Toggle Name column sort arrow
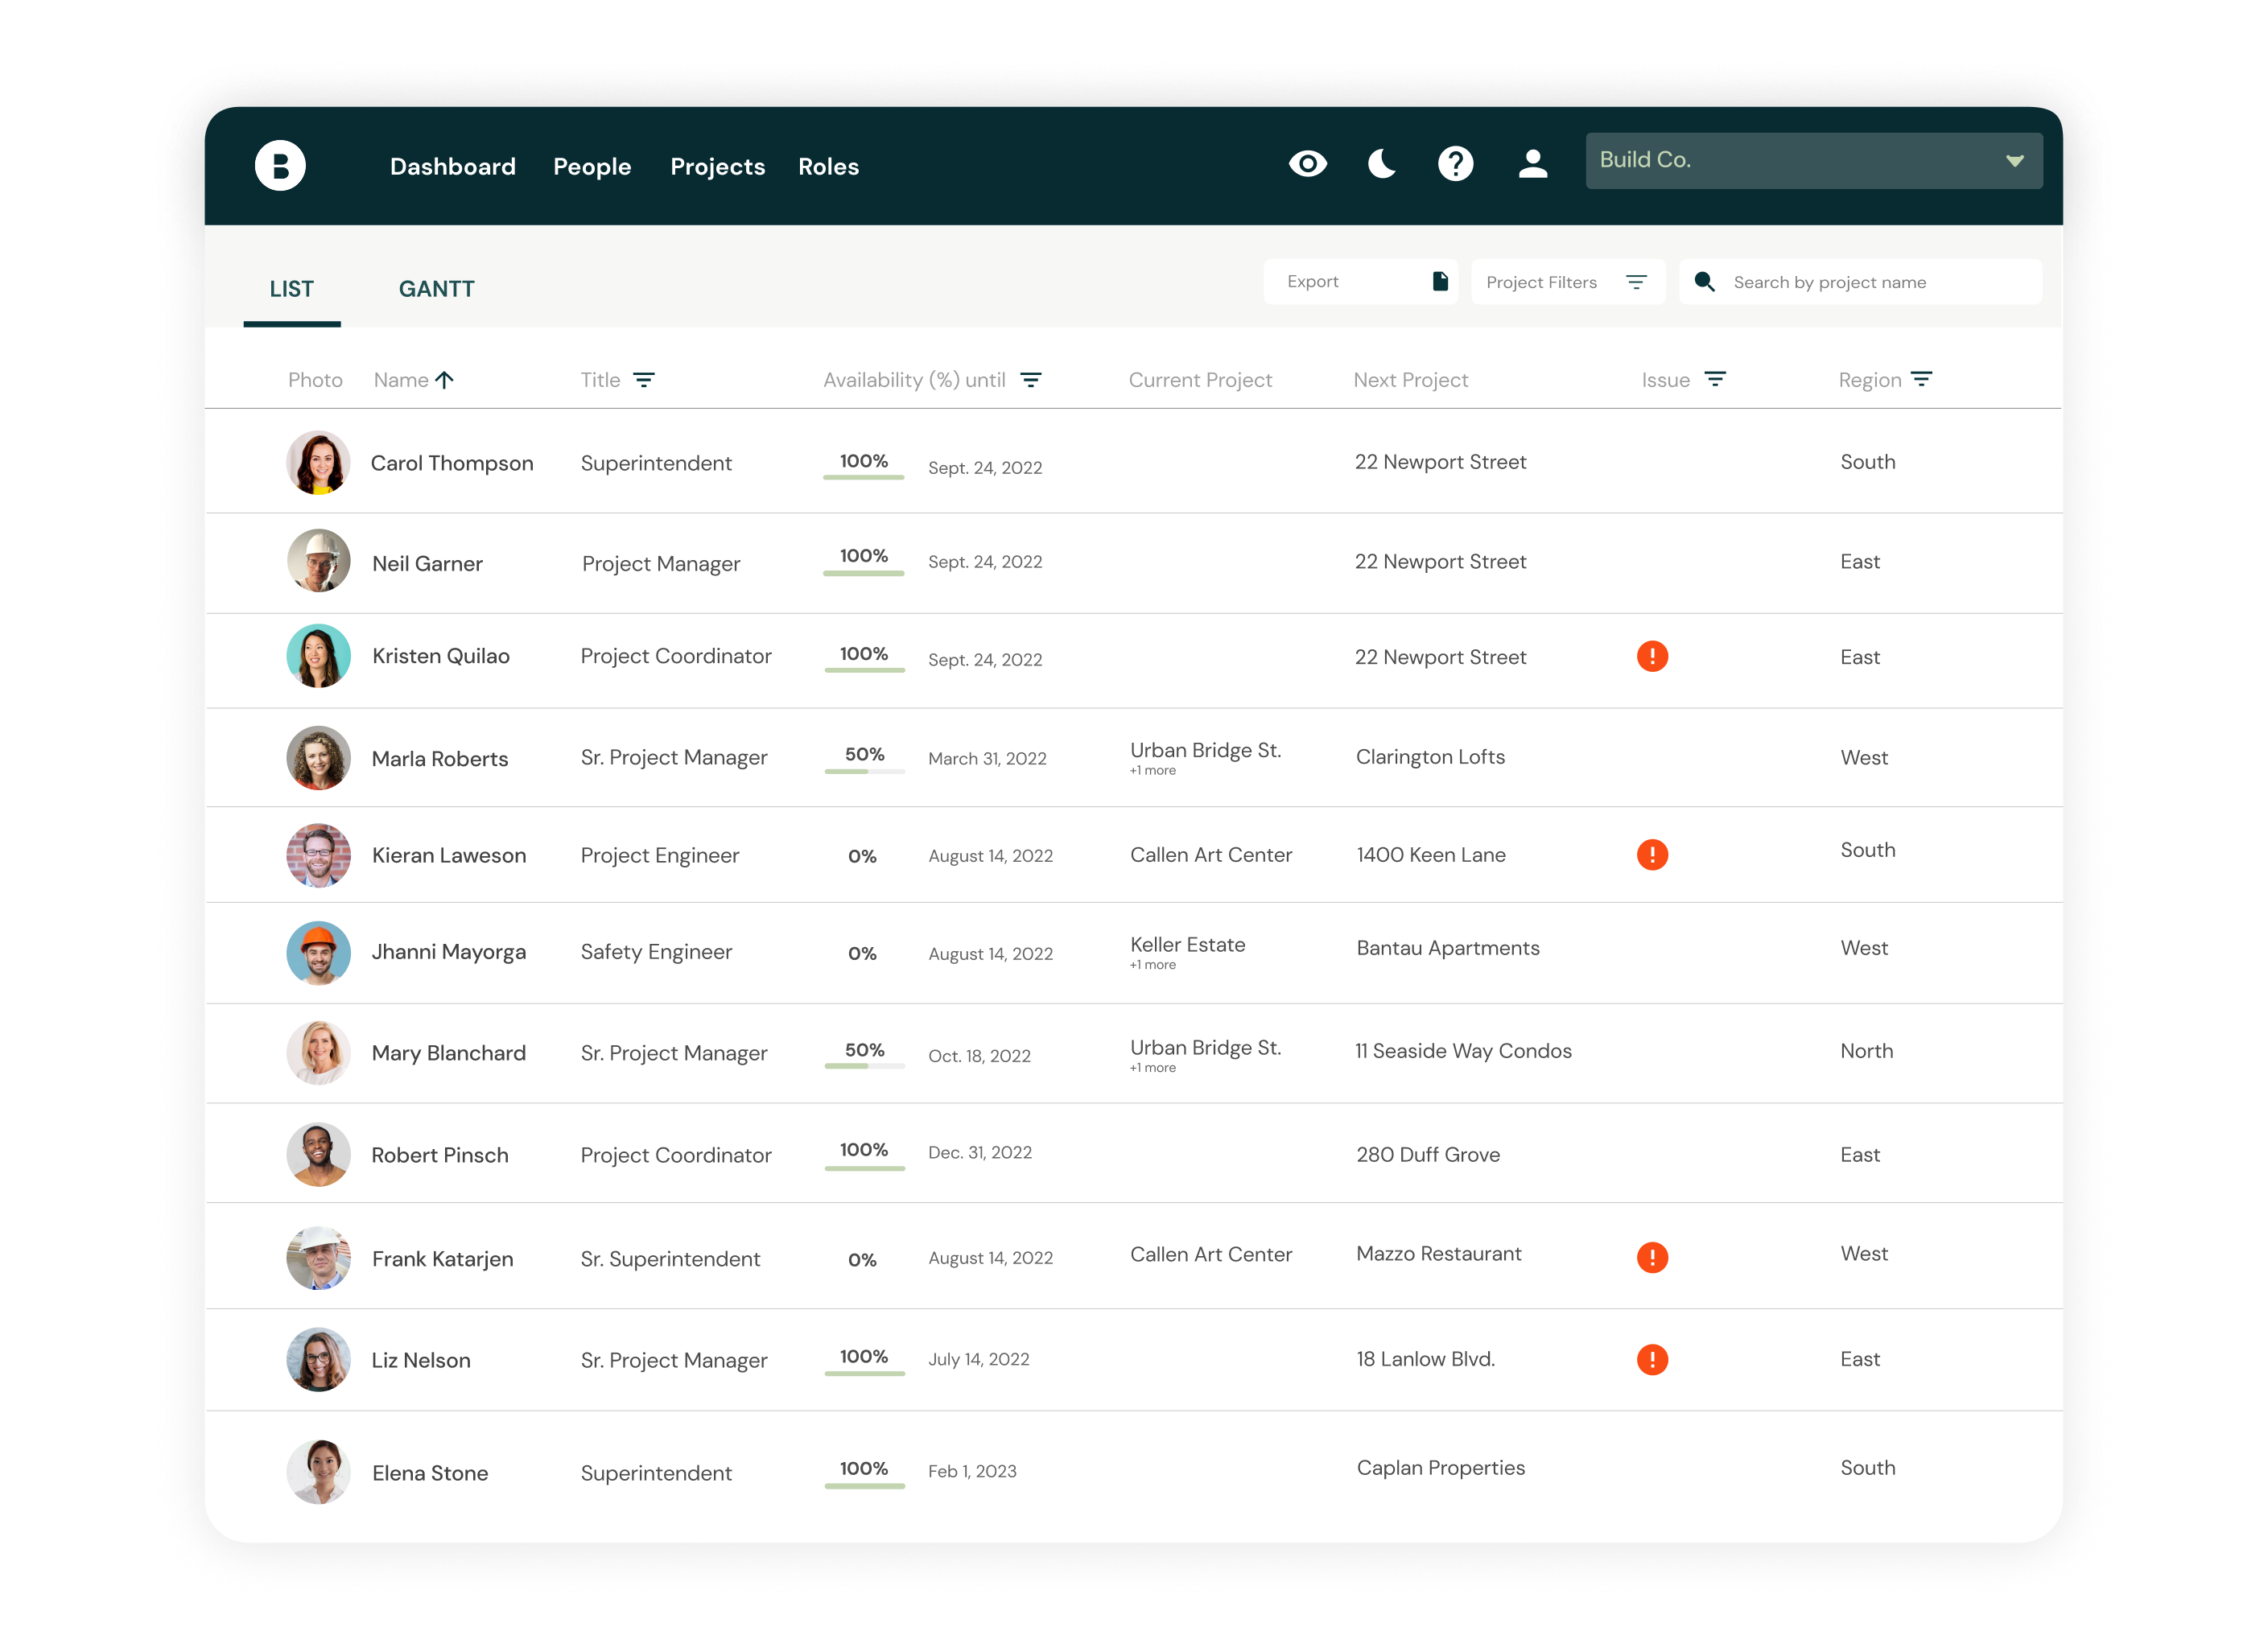This screenshot has height=1652, width=2268. click(445, 380)
